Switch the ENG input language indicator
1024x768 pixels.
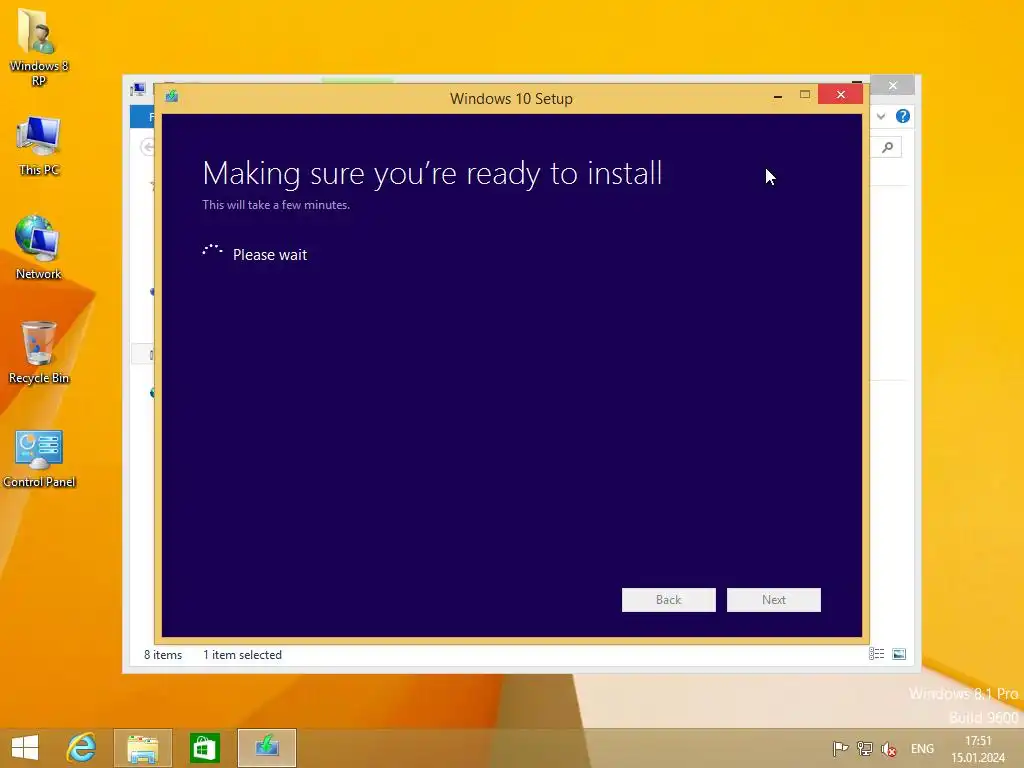click(x=922, y=749)
